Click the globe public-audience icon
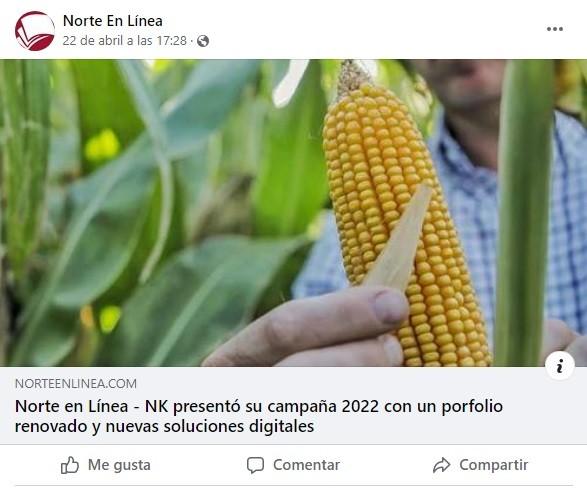Viewport: 587px width, 491px height. coord(203,41)
